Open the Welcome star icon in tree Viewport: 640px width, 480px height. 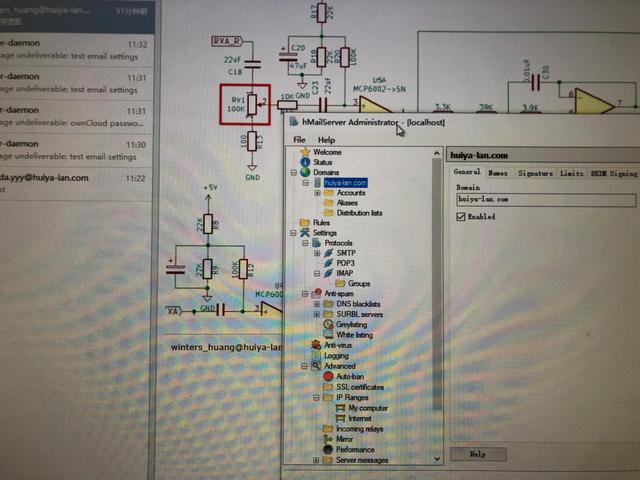[305, 152]
